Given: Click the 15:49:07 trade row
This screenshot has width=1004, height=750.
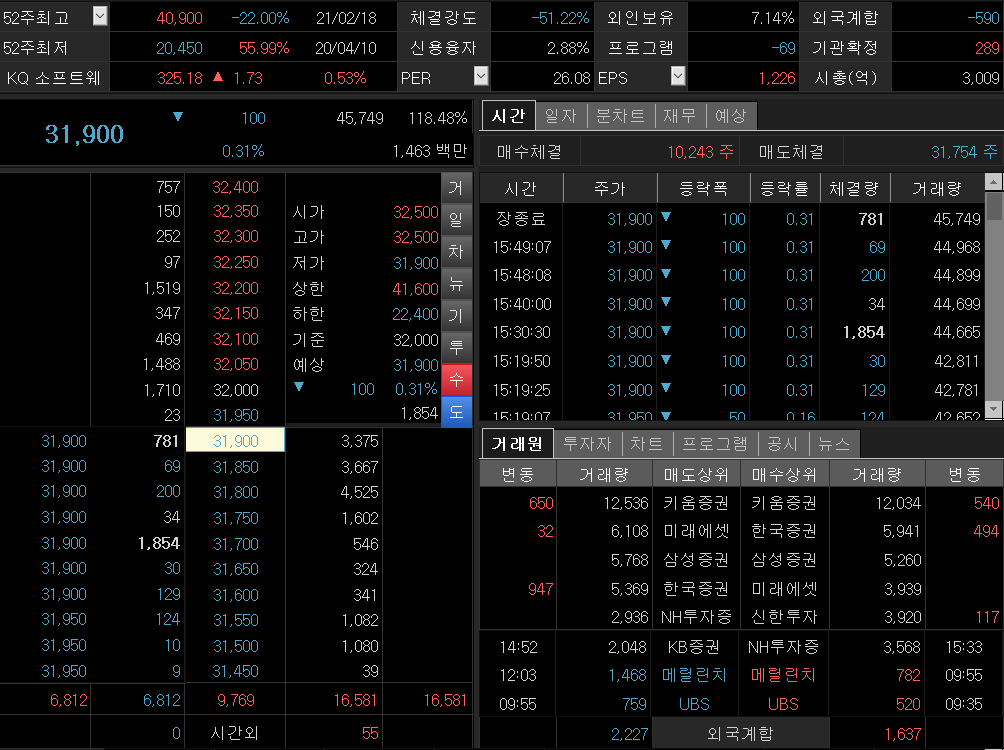Looking at the screenshot, I should 732,247.
